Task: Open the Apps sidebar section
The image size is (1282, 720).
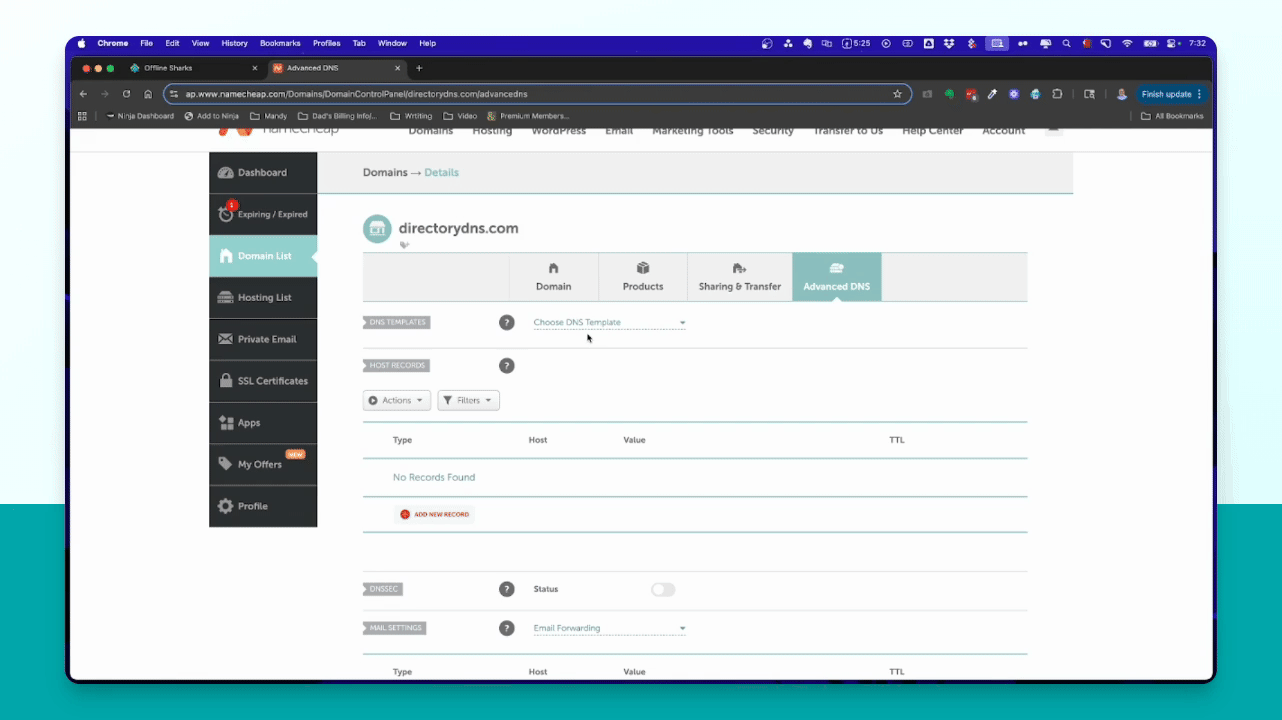Action: click(263, 423)
